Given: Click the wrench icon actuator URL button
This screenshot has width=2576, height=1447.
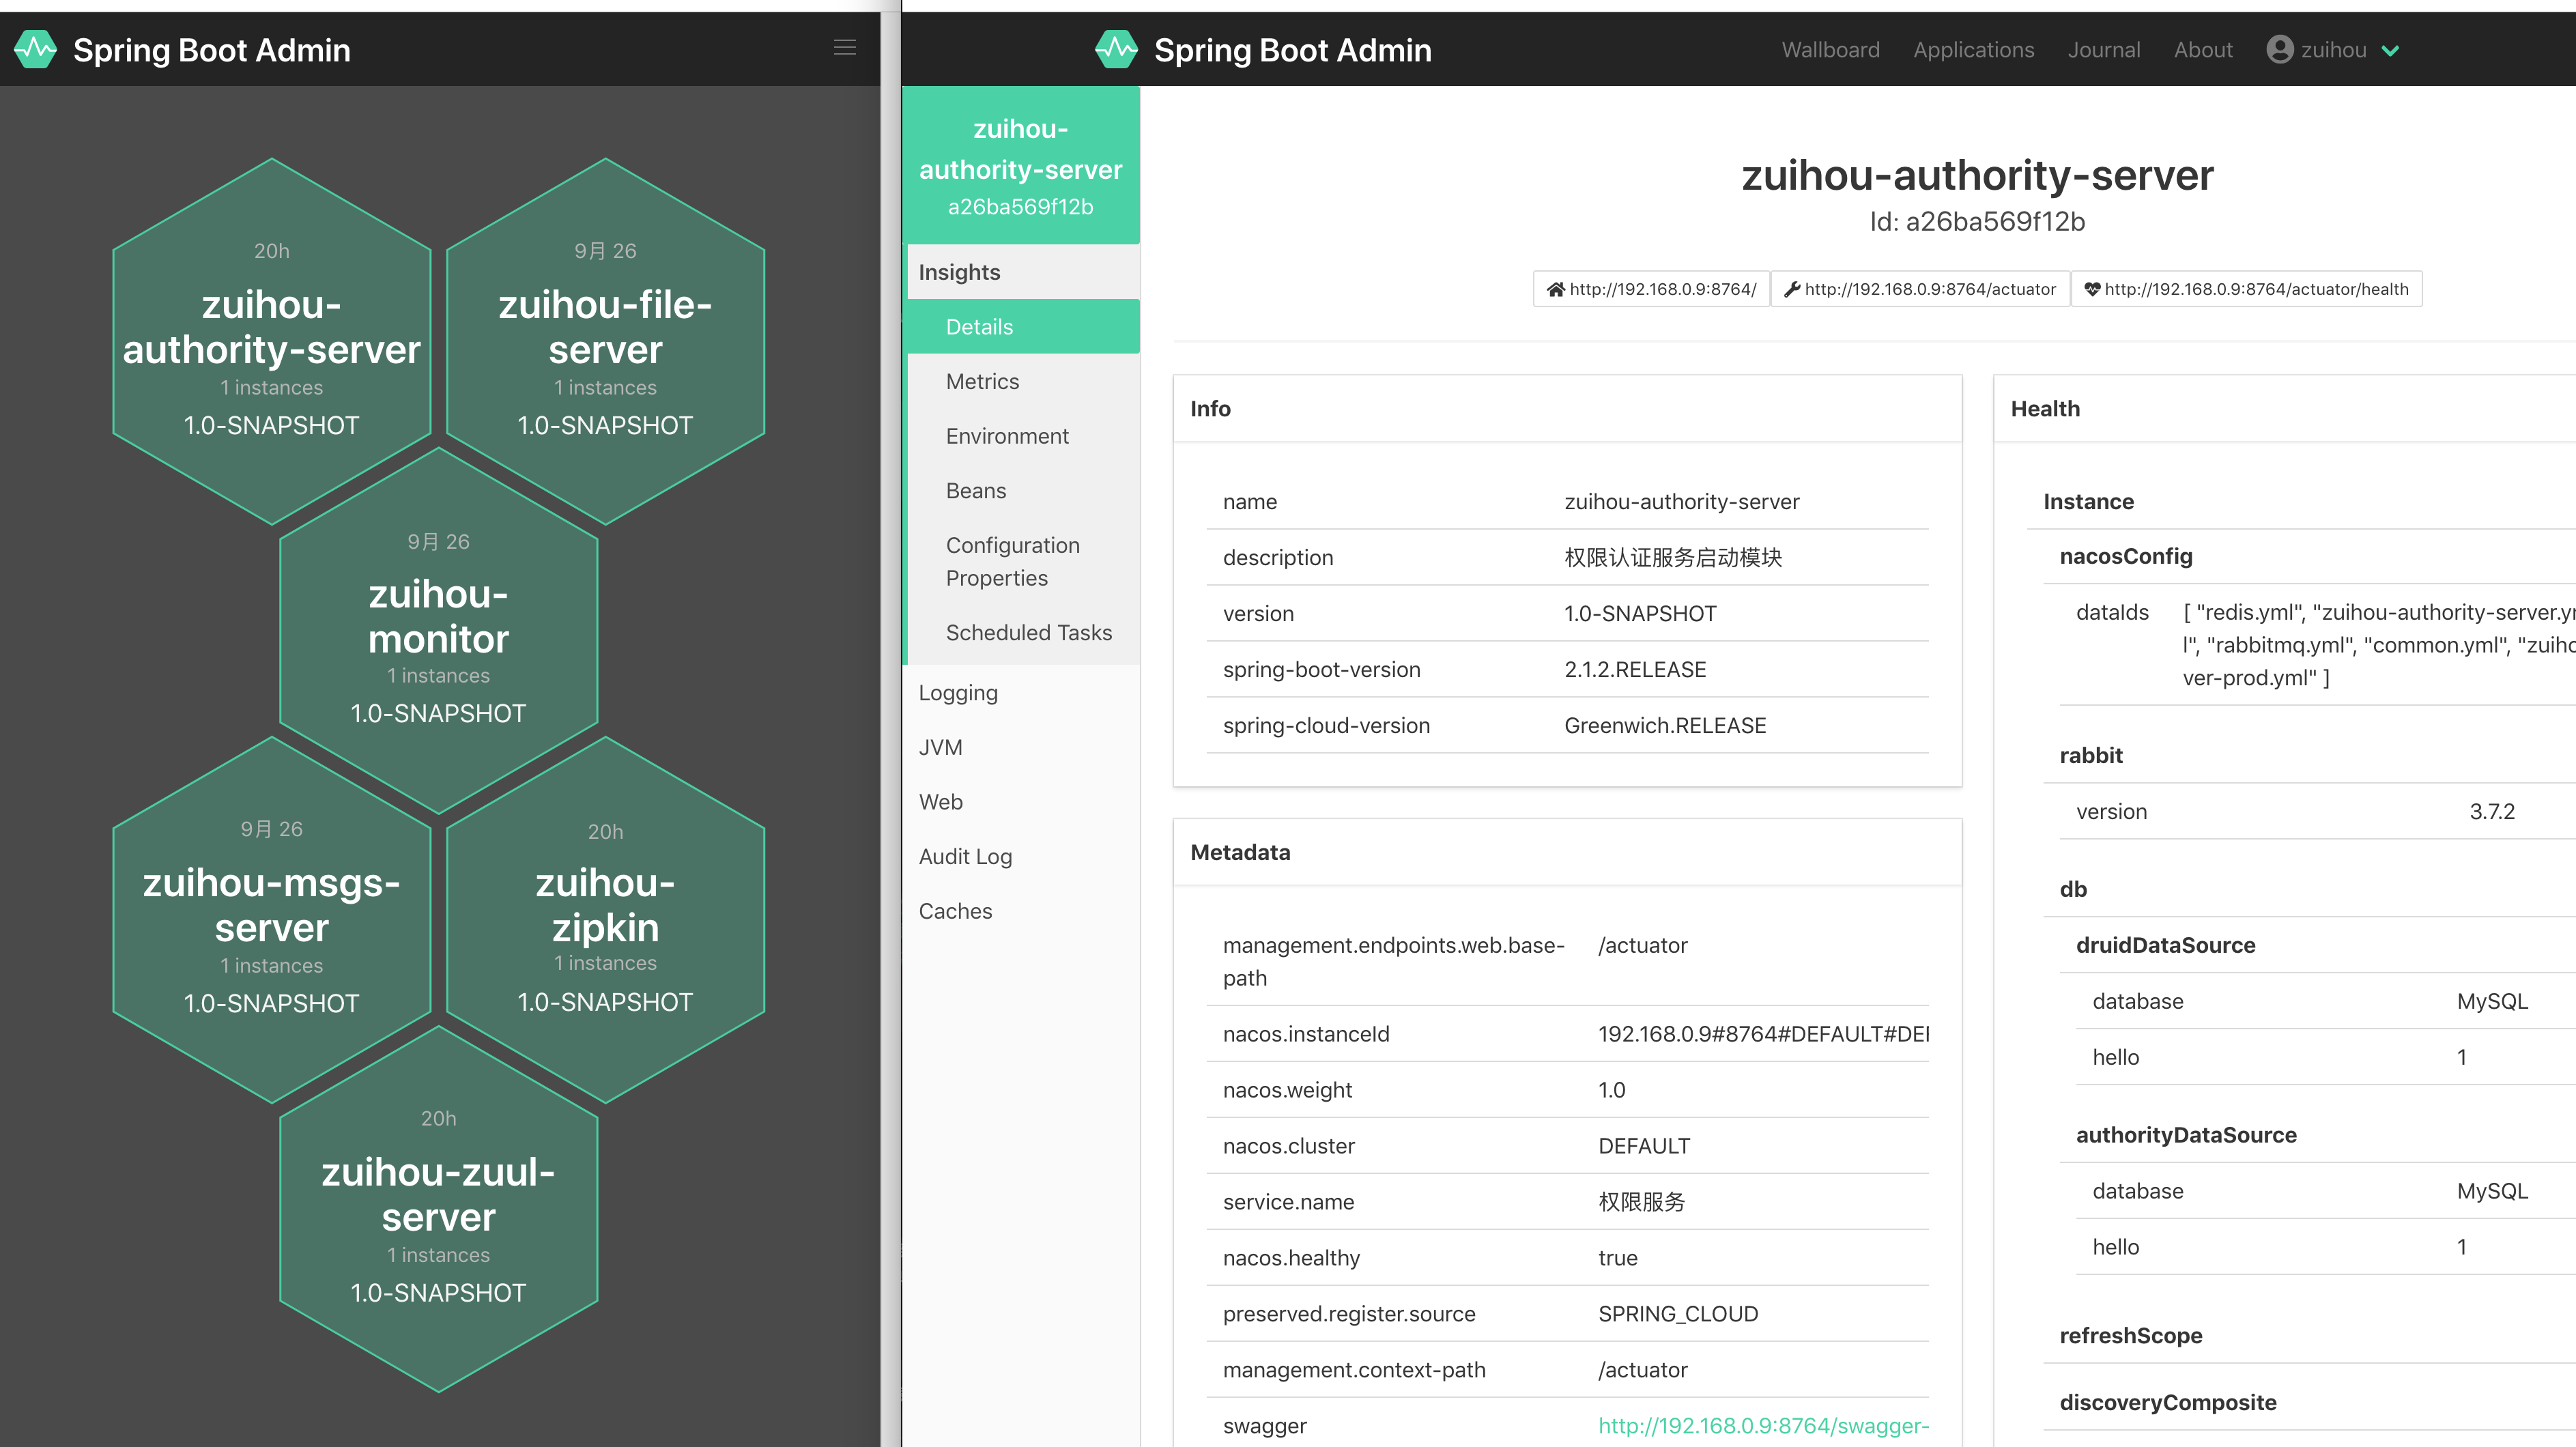Looking at the screenshot, I should click(x=1920, y=289).
